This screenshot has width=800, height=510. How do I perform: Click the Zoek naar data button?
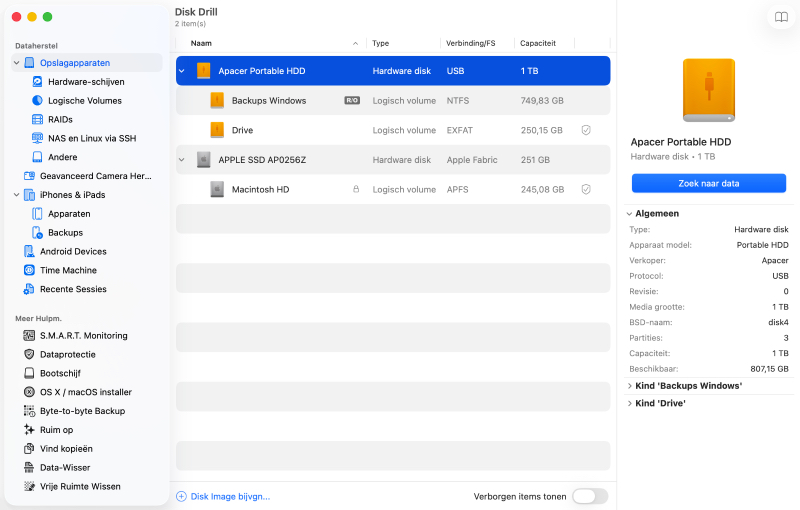click(x=708, y=183)
